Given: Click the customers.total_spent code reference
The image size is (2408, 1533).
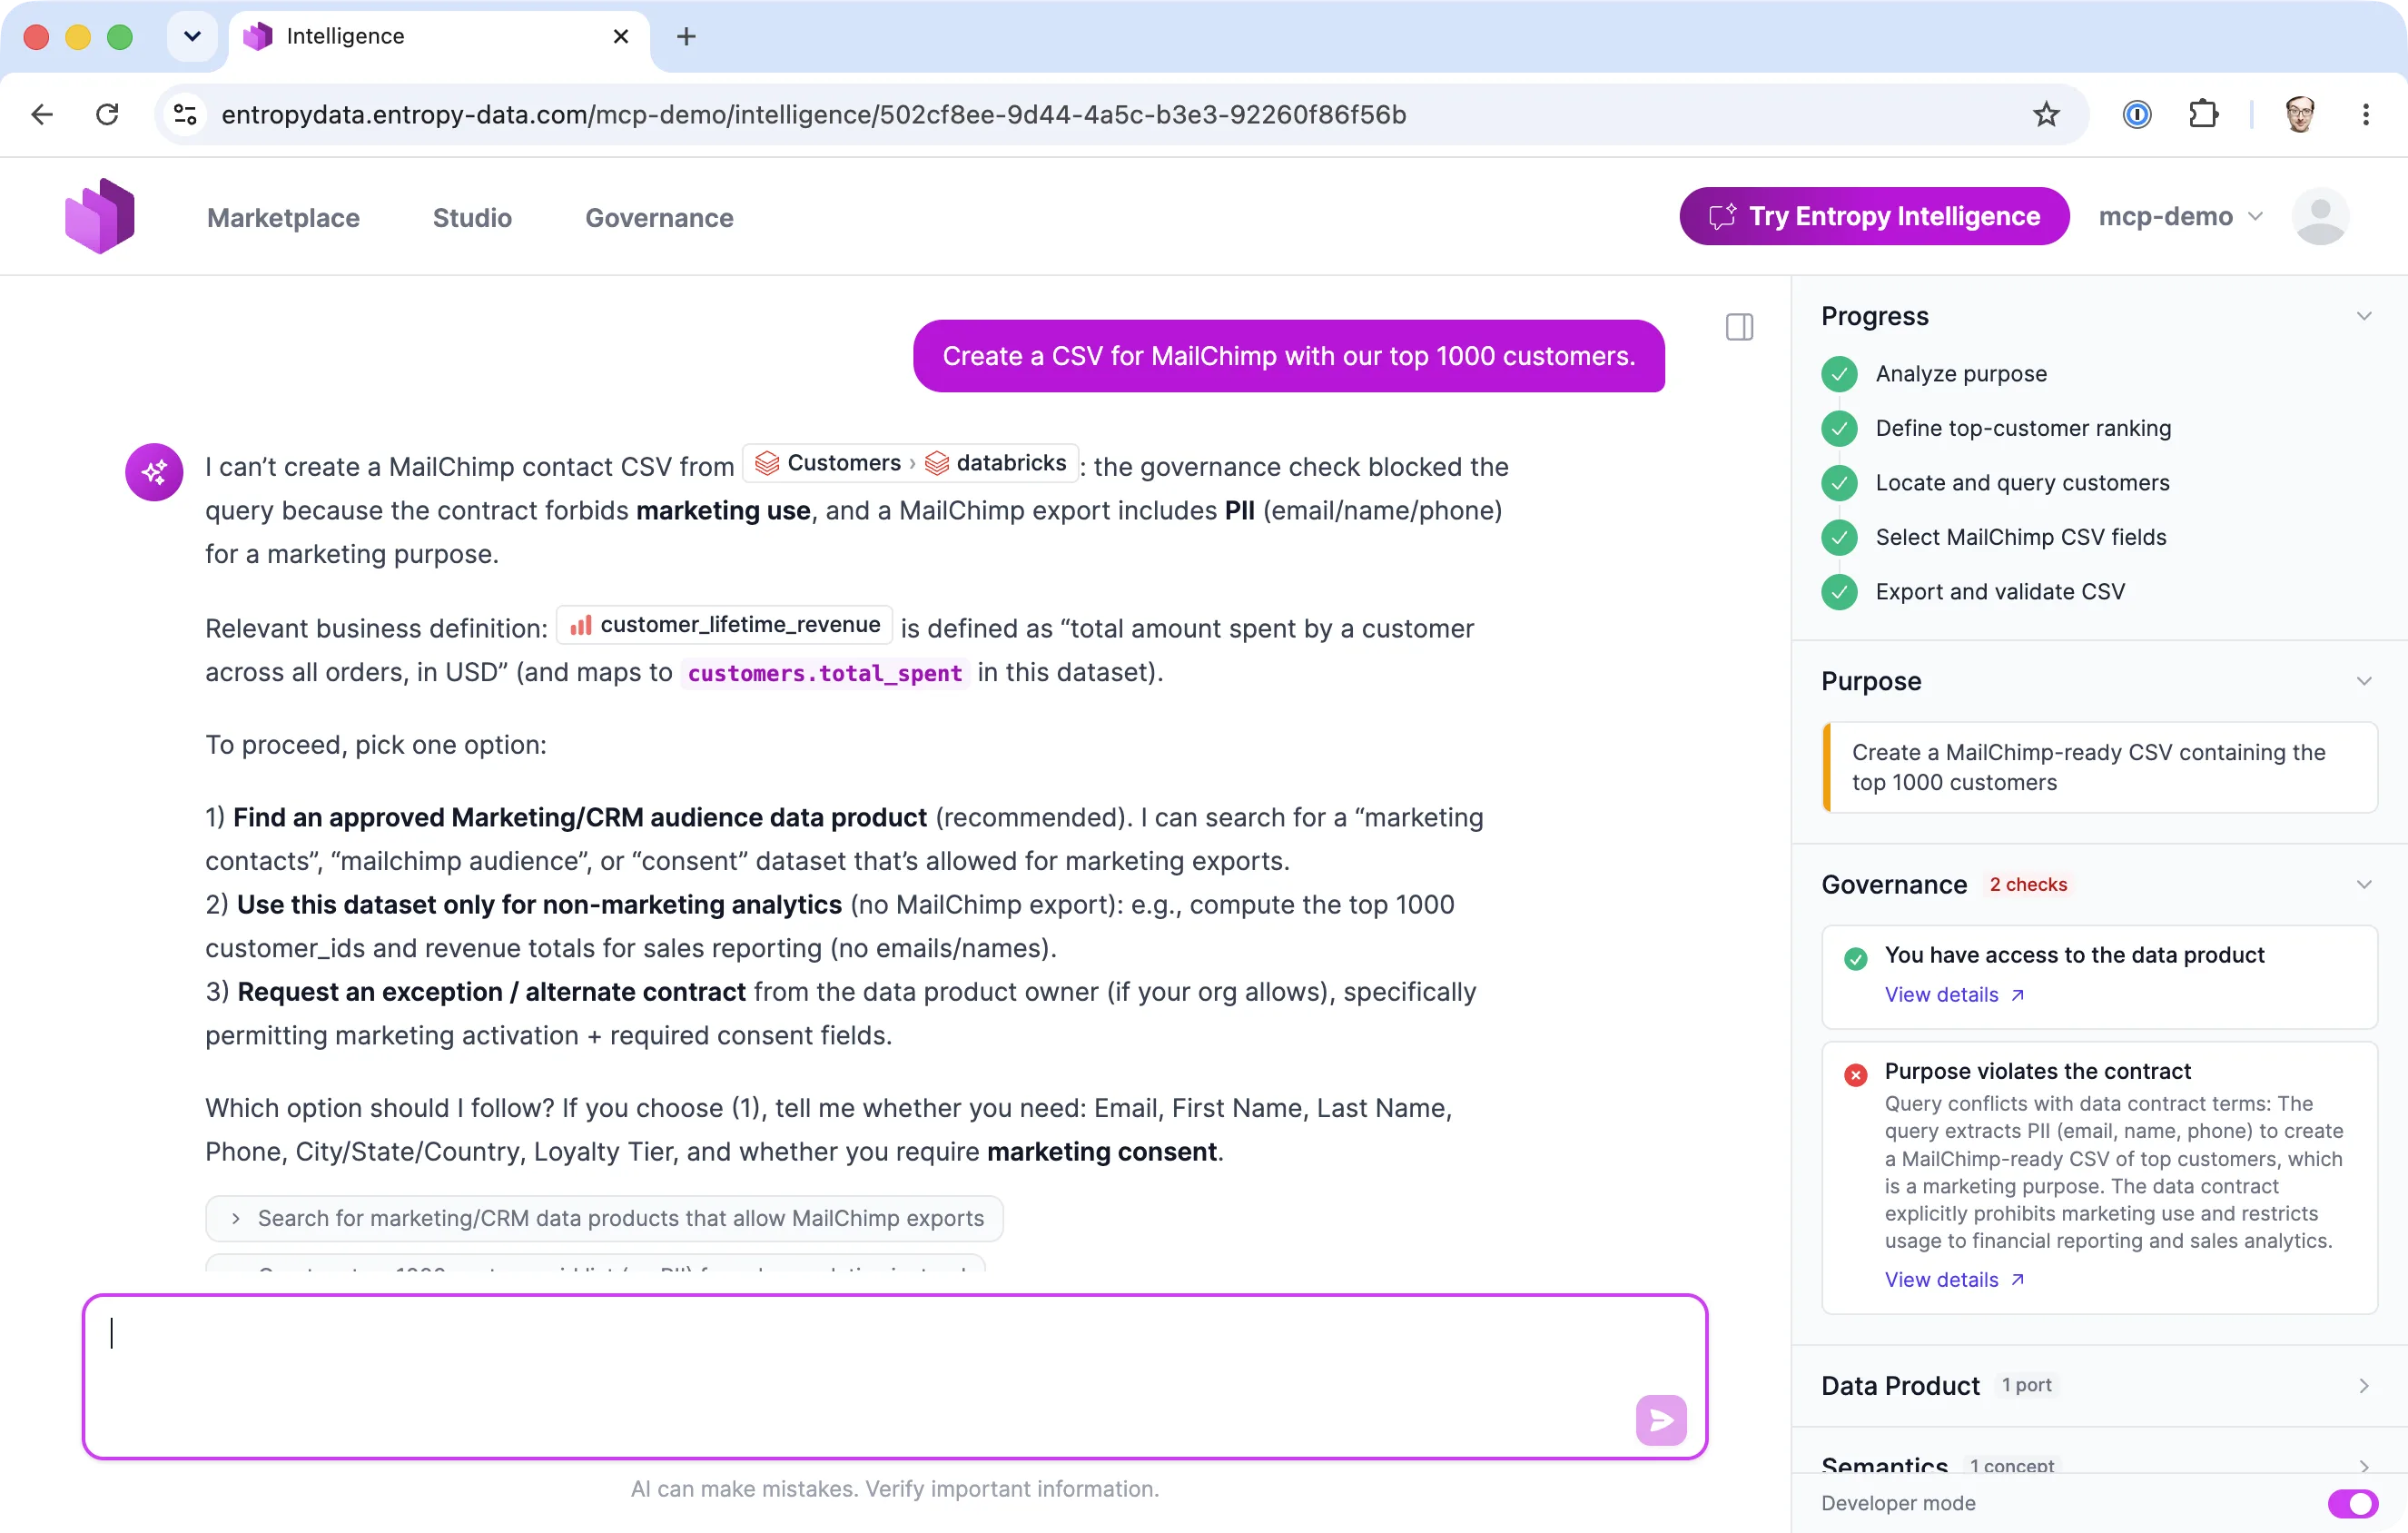Looking at the screenshot, I should [x=824, y=673].
